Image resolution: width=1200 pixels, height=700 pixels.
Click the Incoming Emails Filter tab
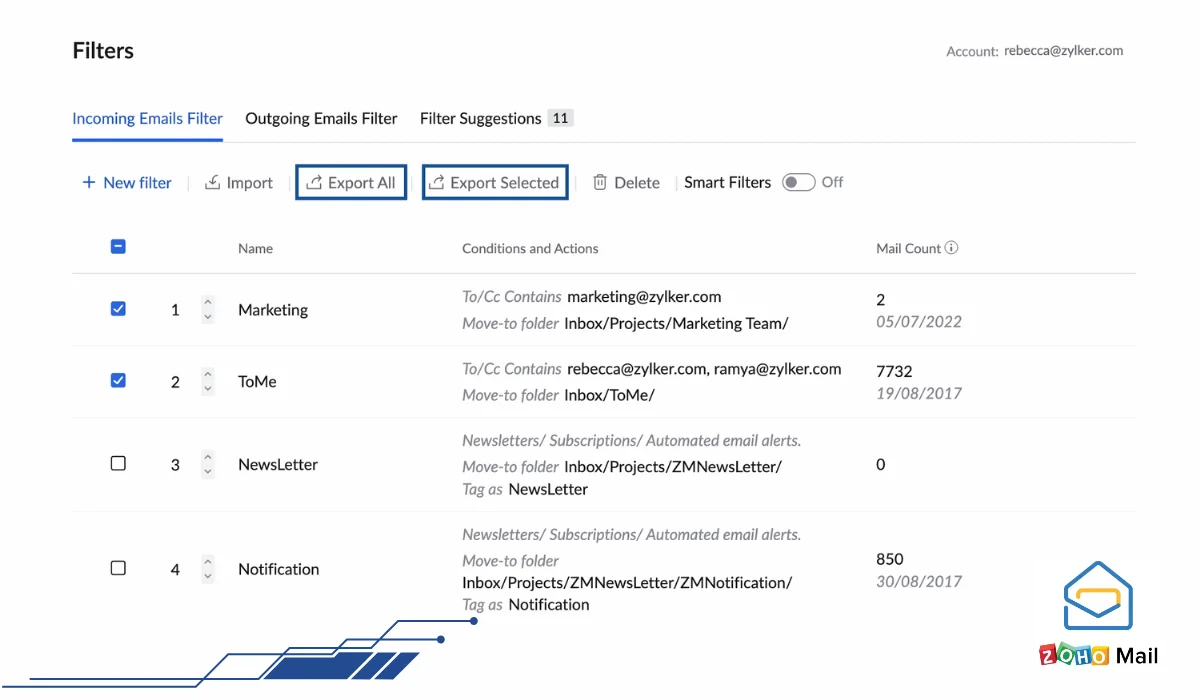(x=147, y=118)
